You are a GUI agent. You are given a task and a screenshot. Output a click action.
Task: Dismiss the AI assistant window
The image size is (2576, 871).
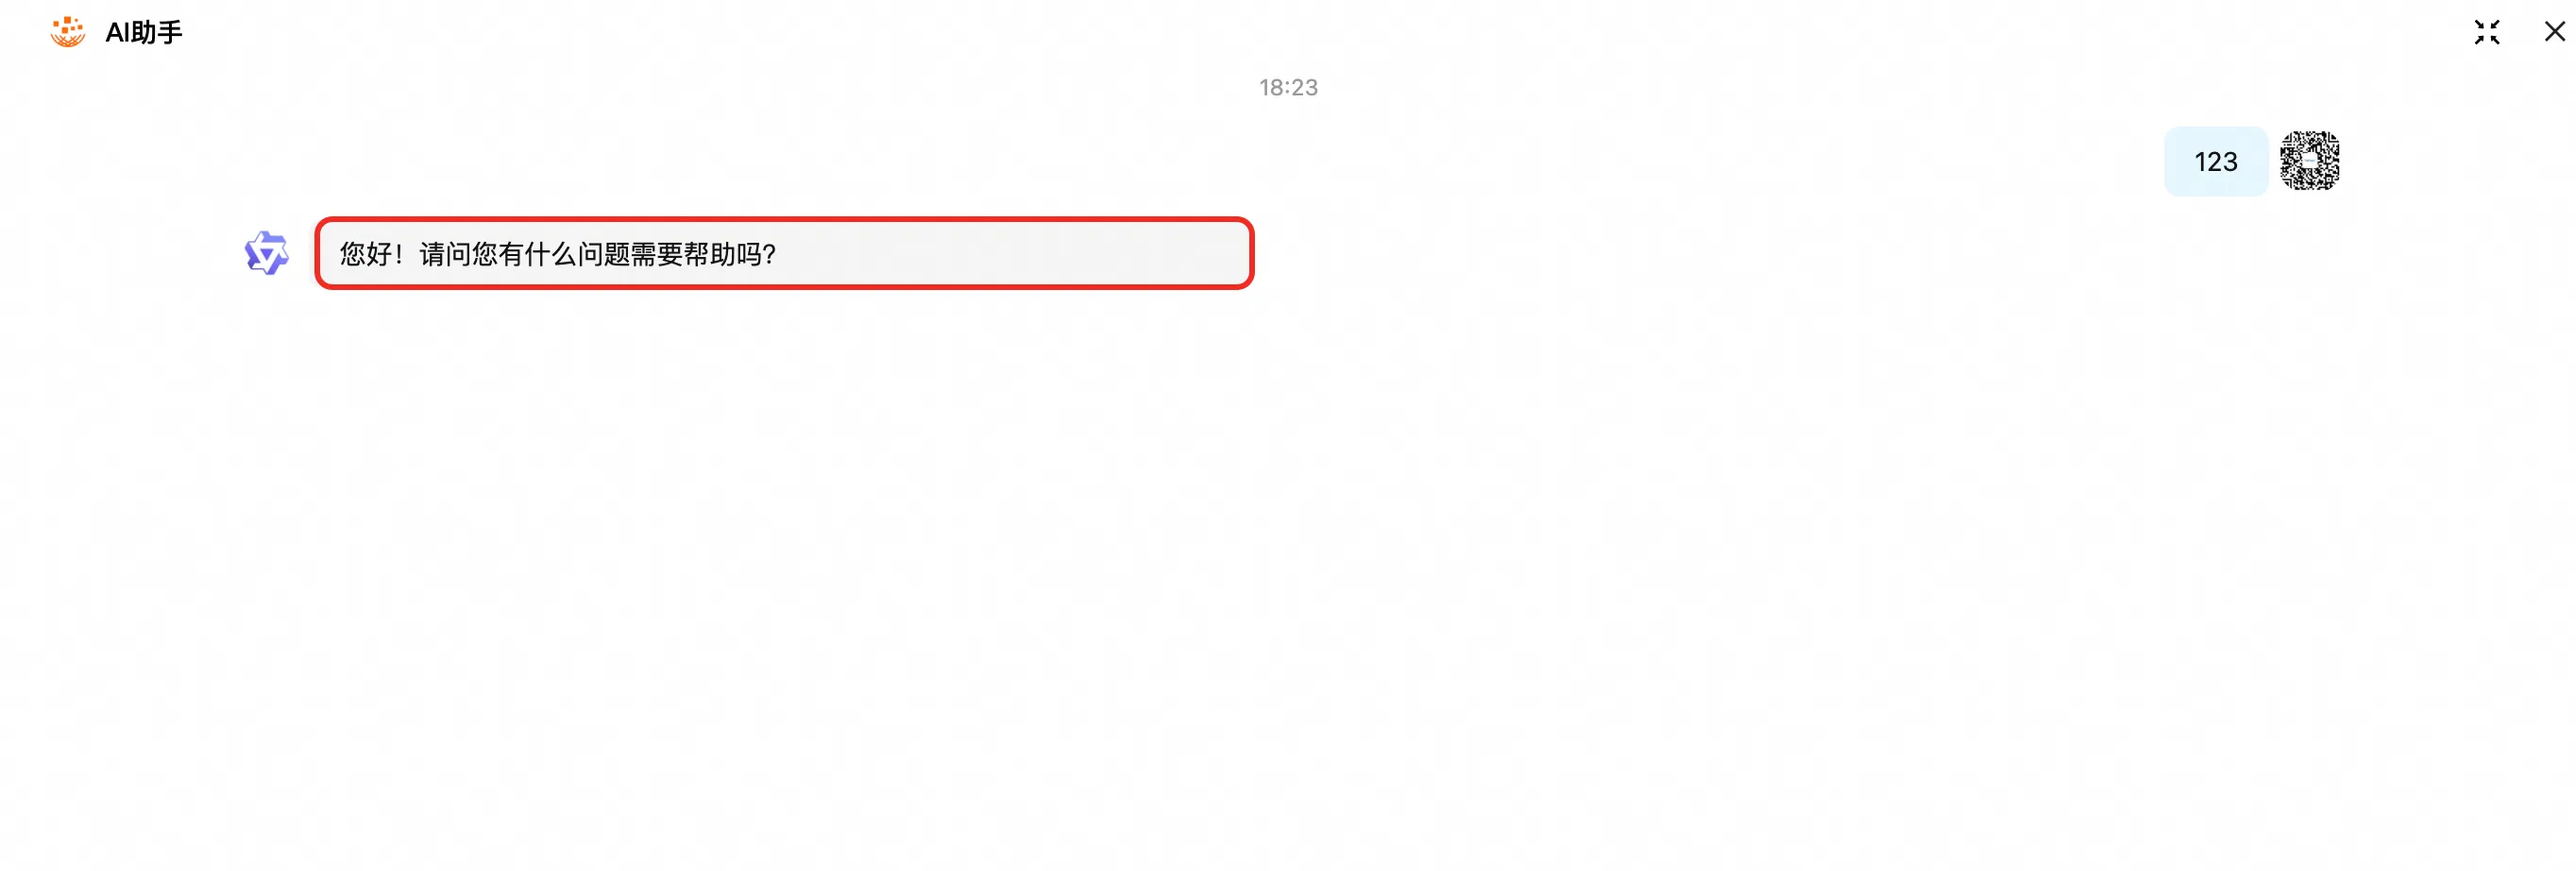click(2554, 32)
